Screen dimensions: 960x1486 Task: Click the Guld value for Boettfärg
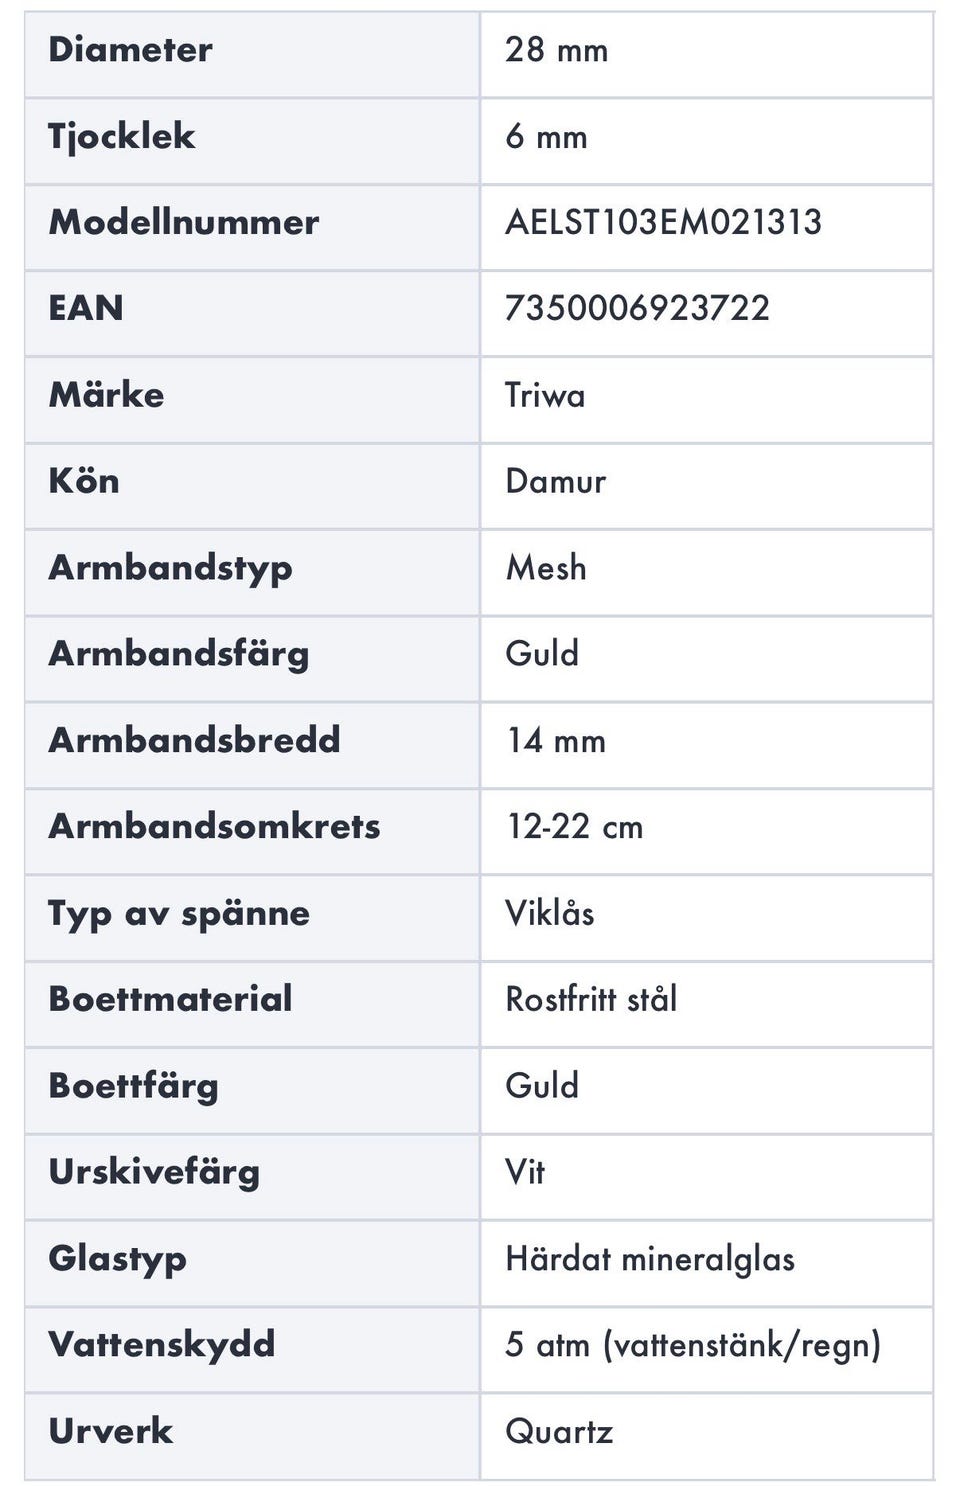542,1086
